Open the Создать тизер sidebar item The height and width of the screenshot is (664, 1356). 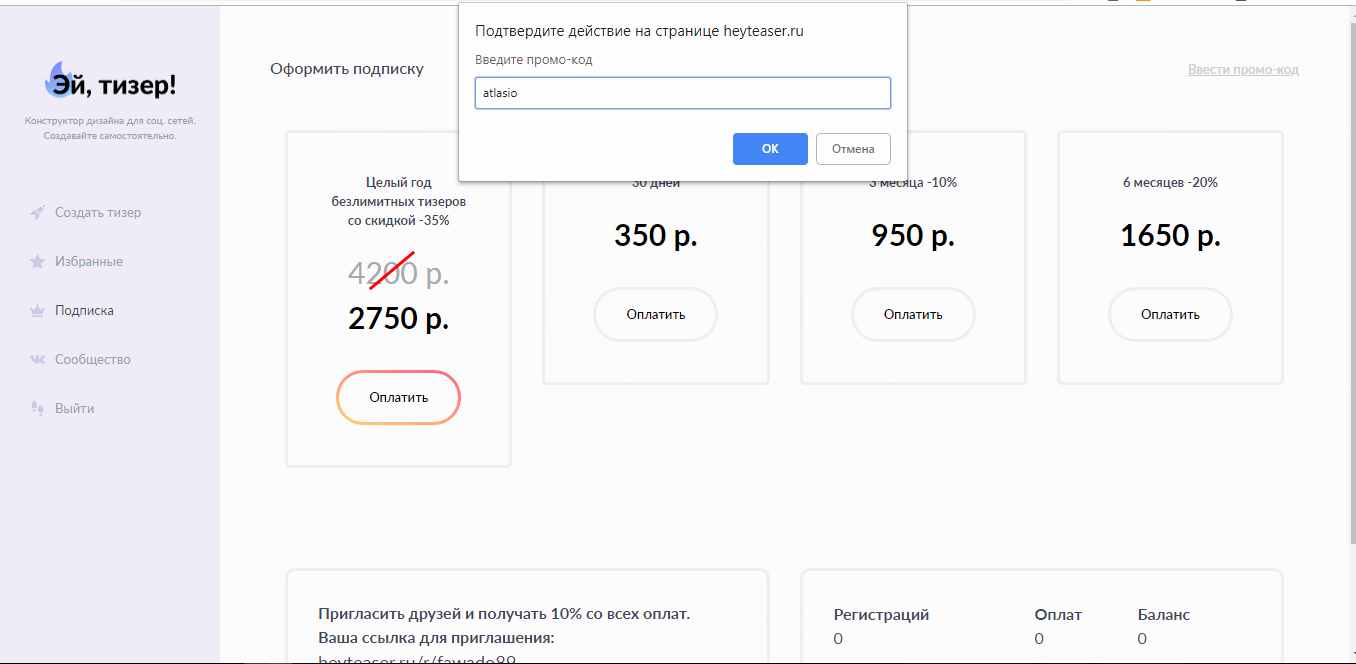[98, 212]
